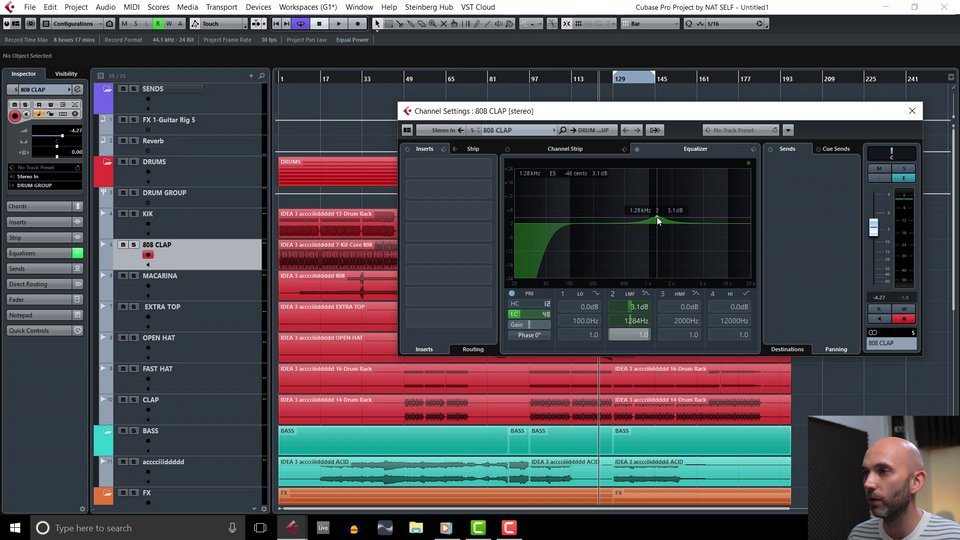
Task: Click the Stop transport button
Action: pos(319,24)
